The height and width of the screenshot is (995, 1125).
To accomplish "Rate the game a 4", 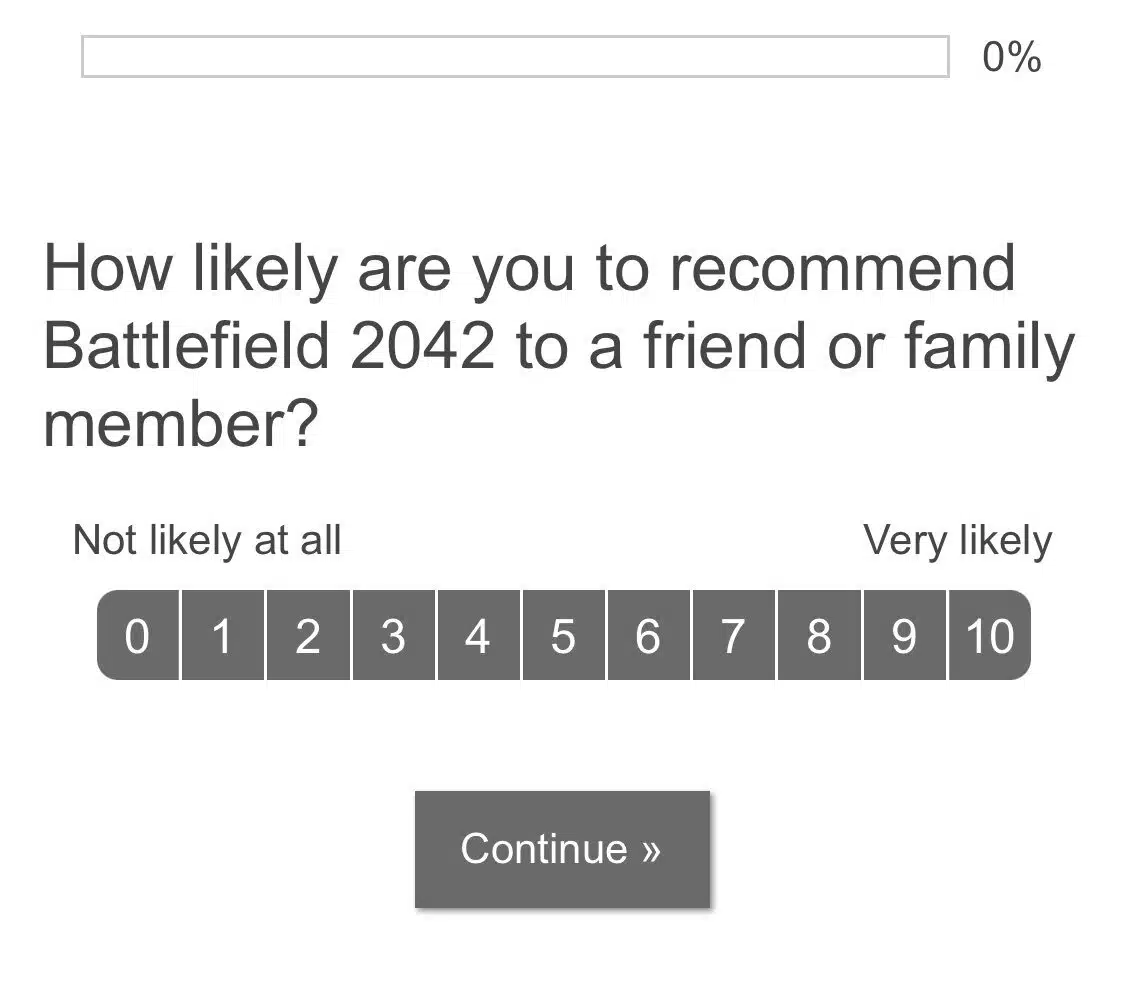I will point(478,636).
